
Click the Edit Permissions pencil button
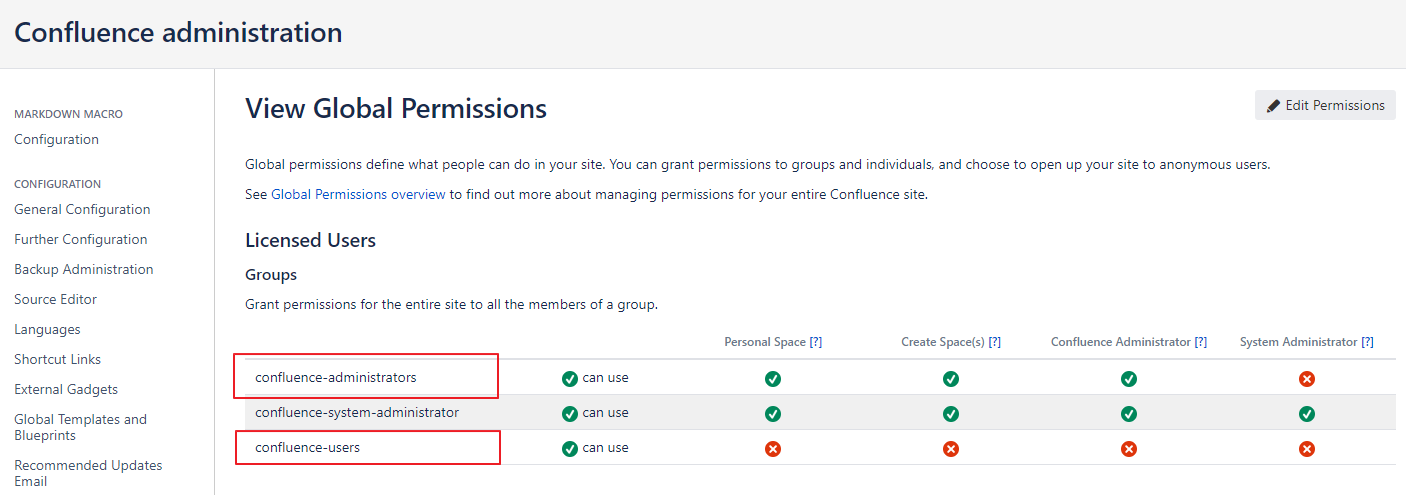click(1325, 105)
